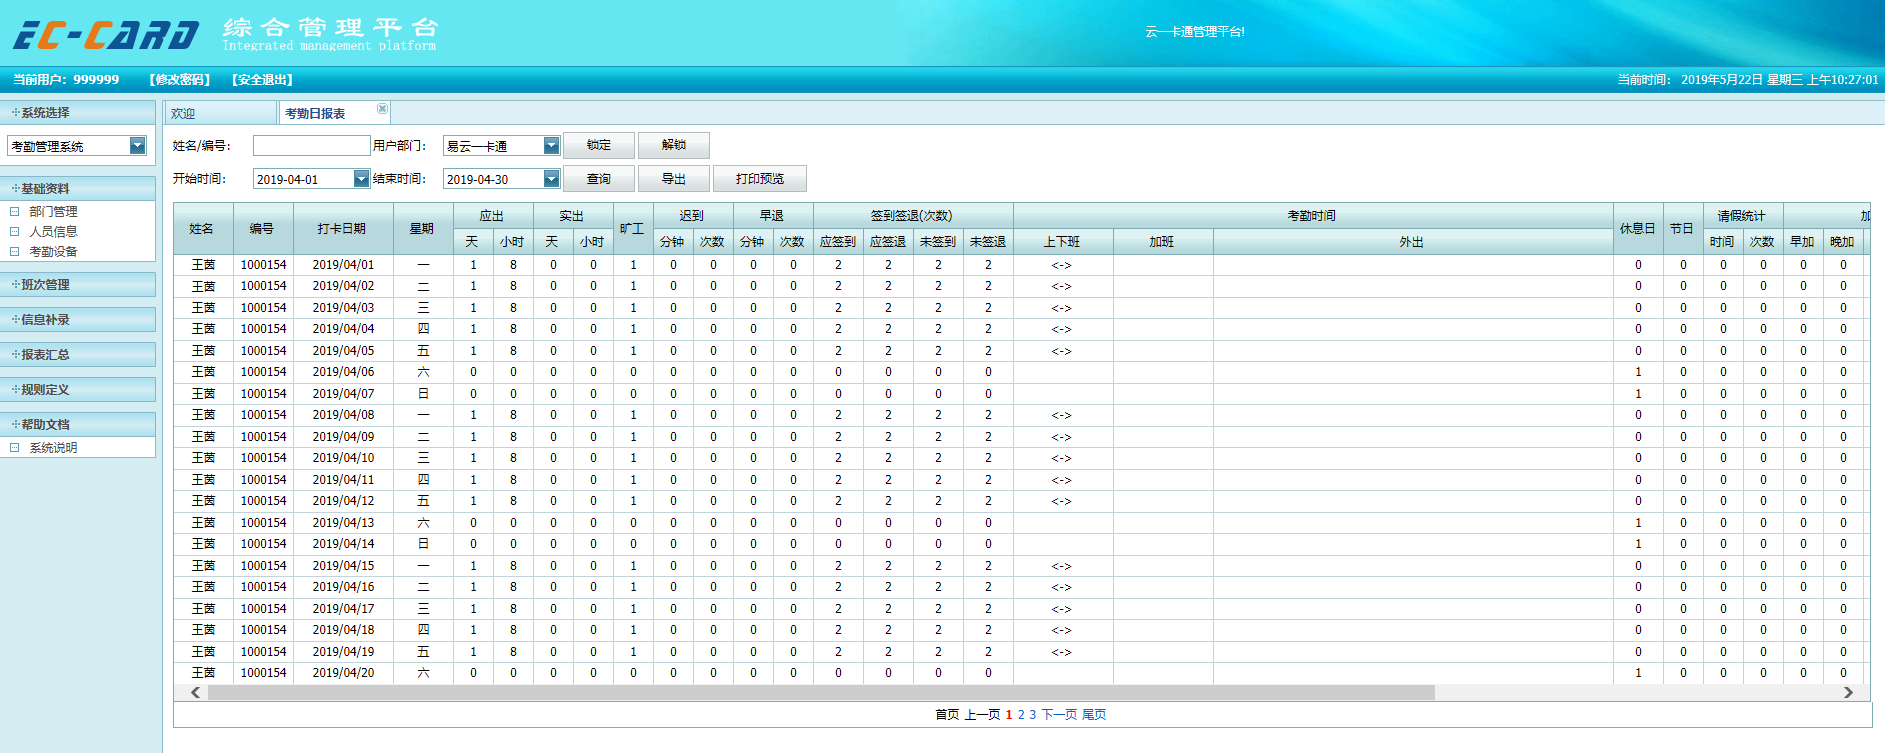Go to page 2

[x=1021, y=715]
